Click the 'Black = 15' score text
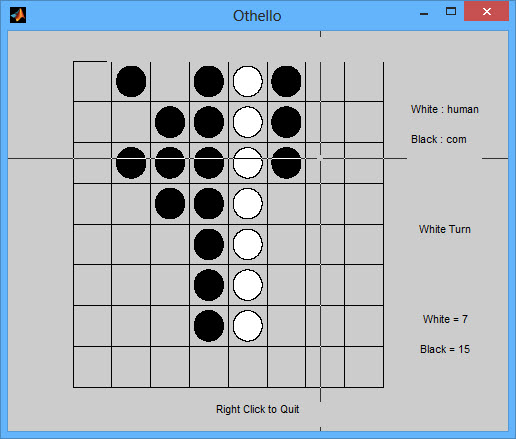The image size is (516, 439). tap(445, 349)
